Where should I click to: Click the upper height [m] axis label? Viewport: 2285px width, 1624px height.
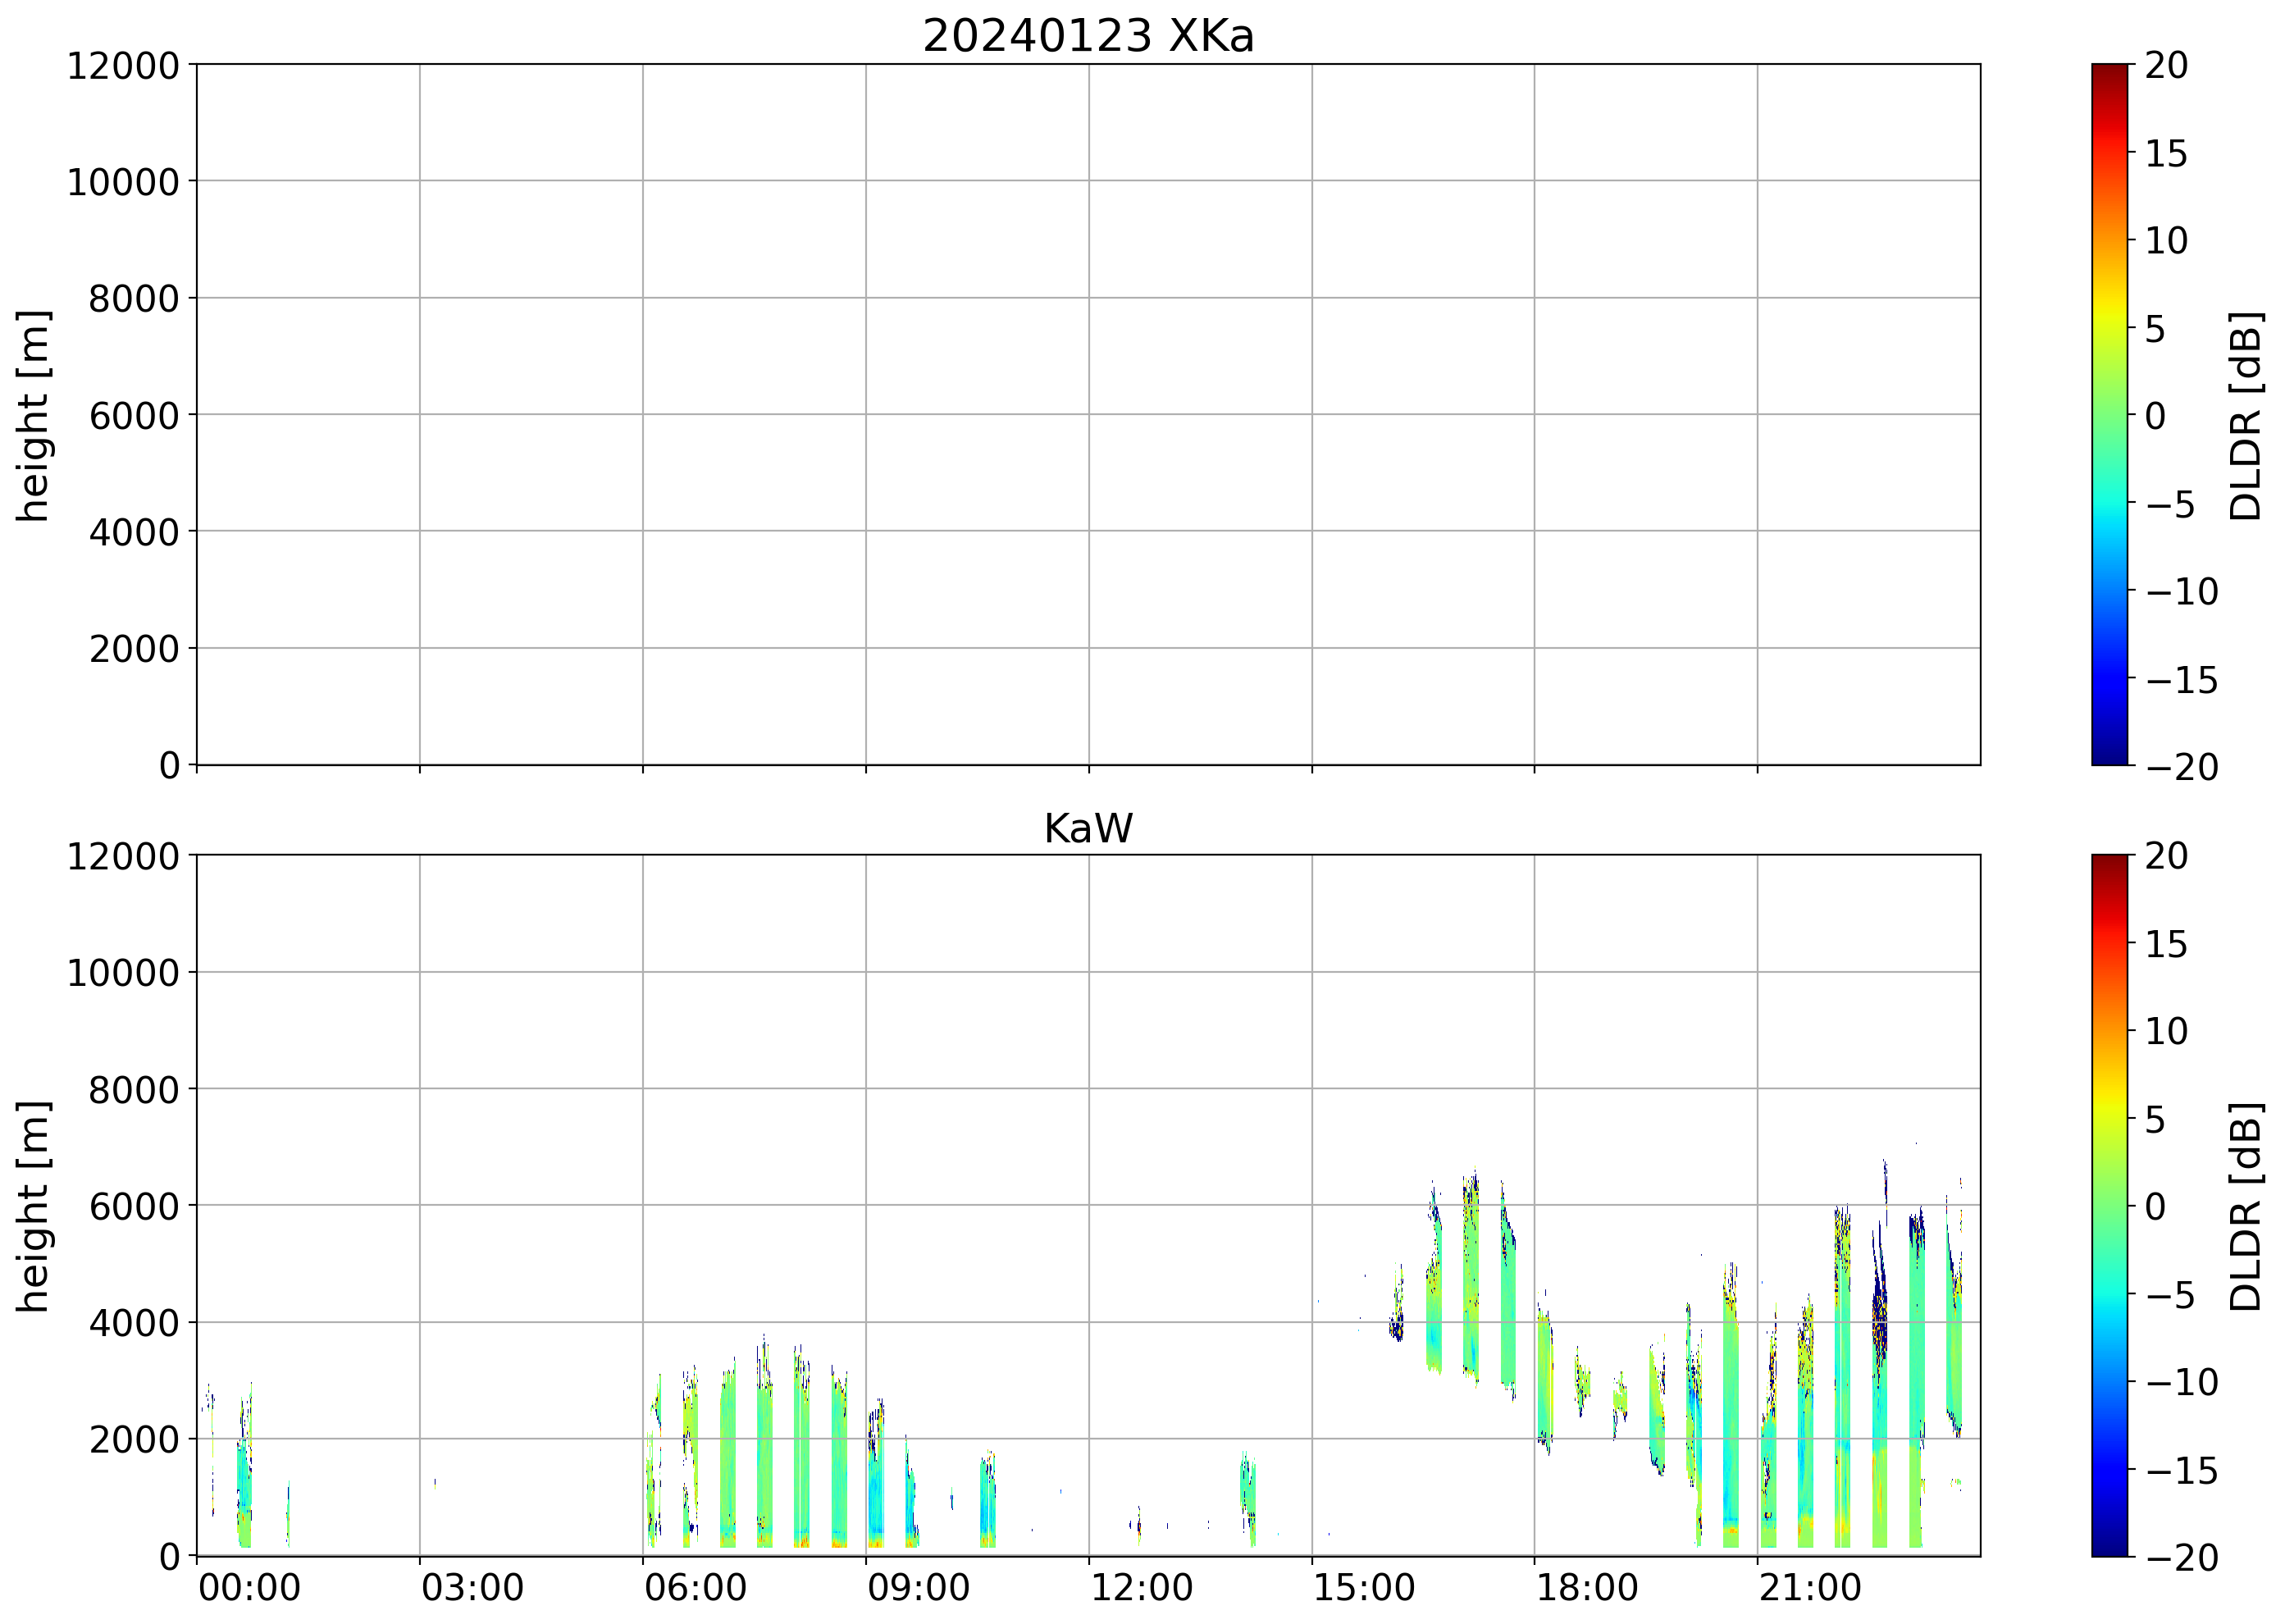[x=34, y=415]
